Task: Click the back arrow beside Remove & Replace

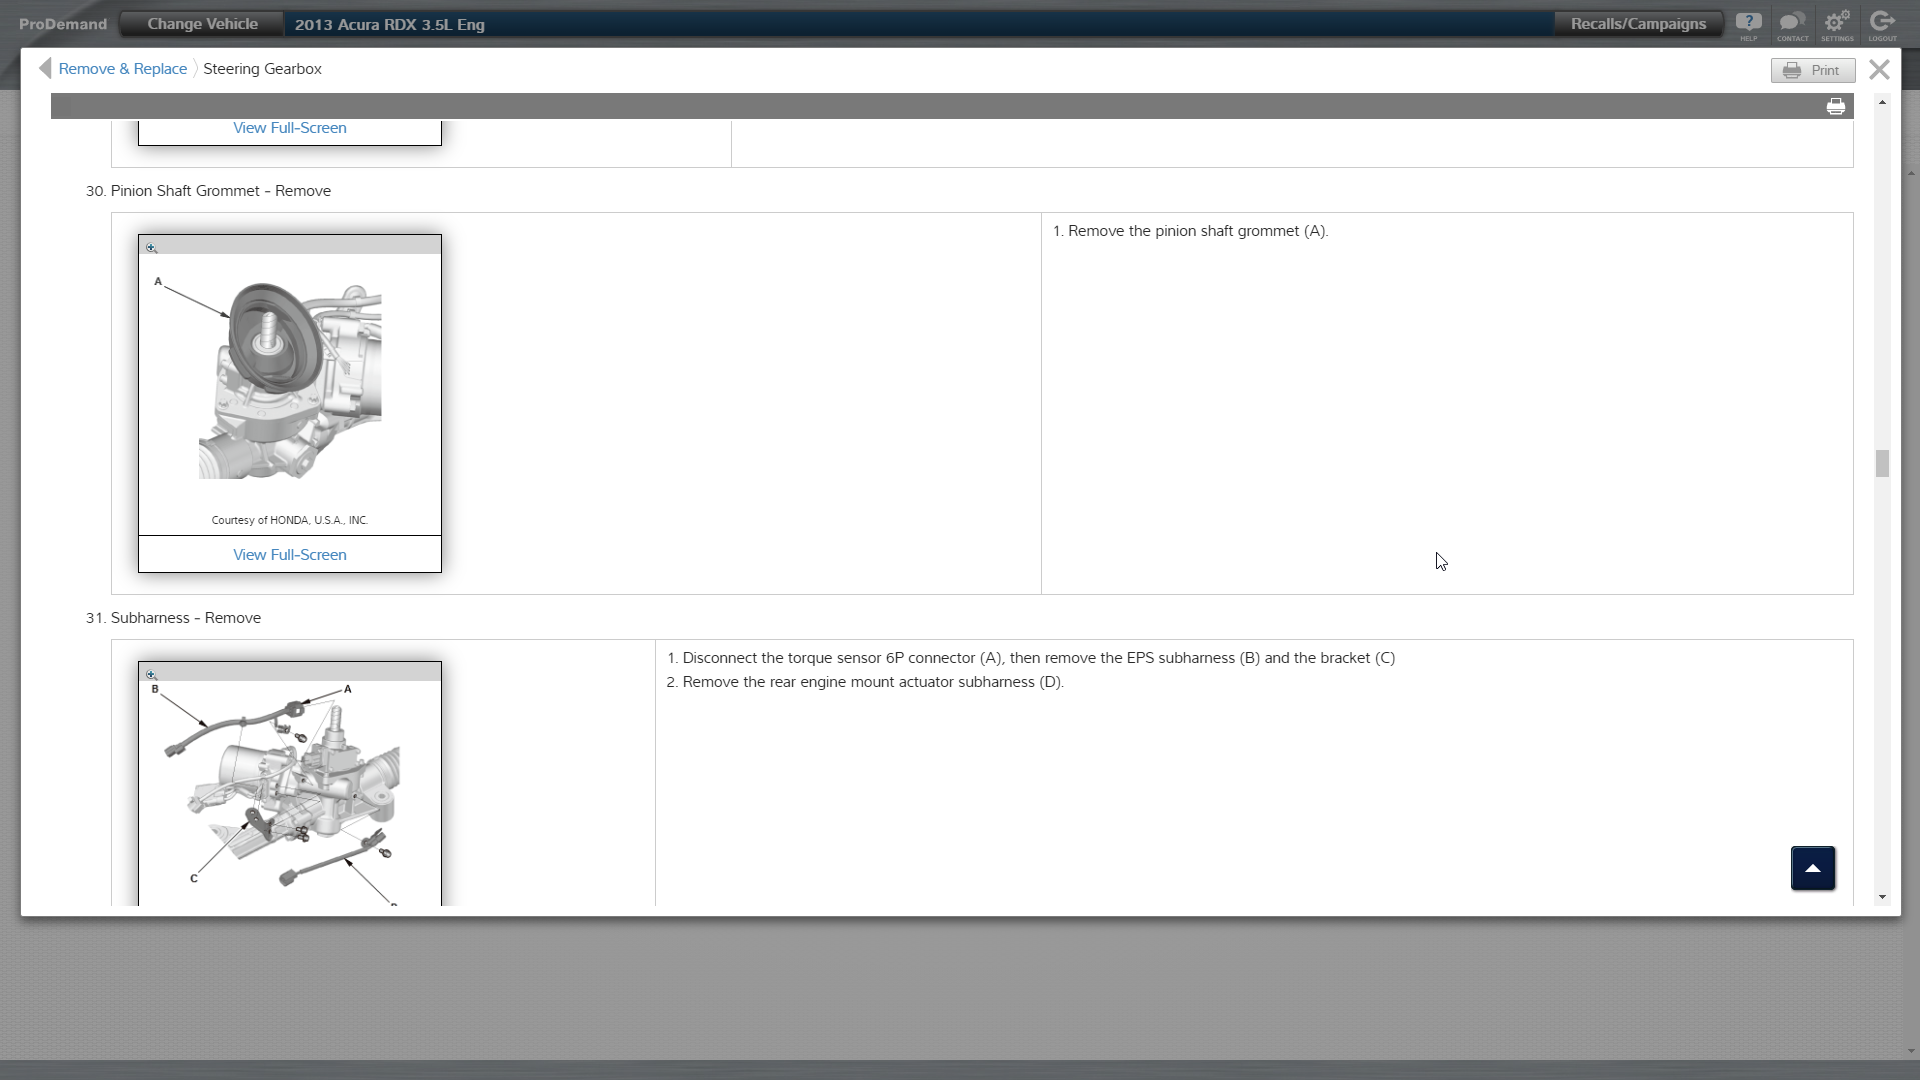Action: (44, 68)
